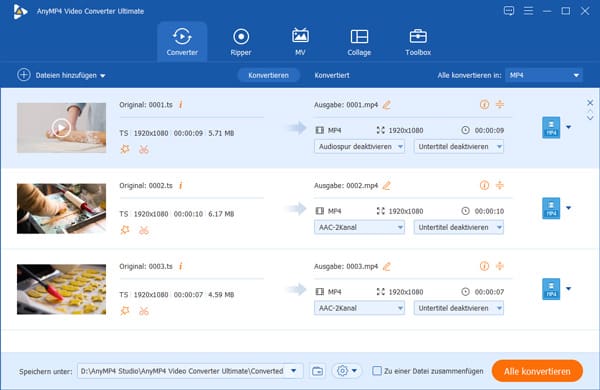Viewport: 600px width, 390px height.
Task: Show info for original 0001.ts
Action: coord(181,104)
